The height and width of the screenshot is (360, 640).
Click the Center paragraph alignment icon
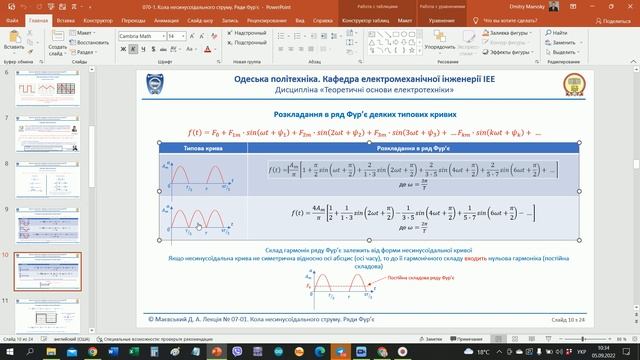click(291, 49)
